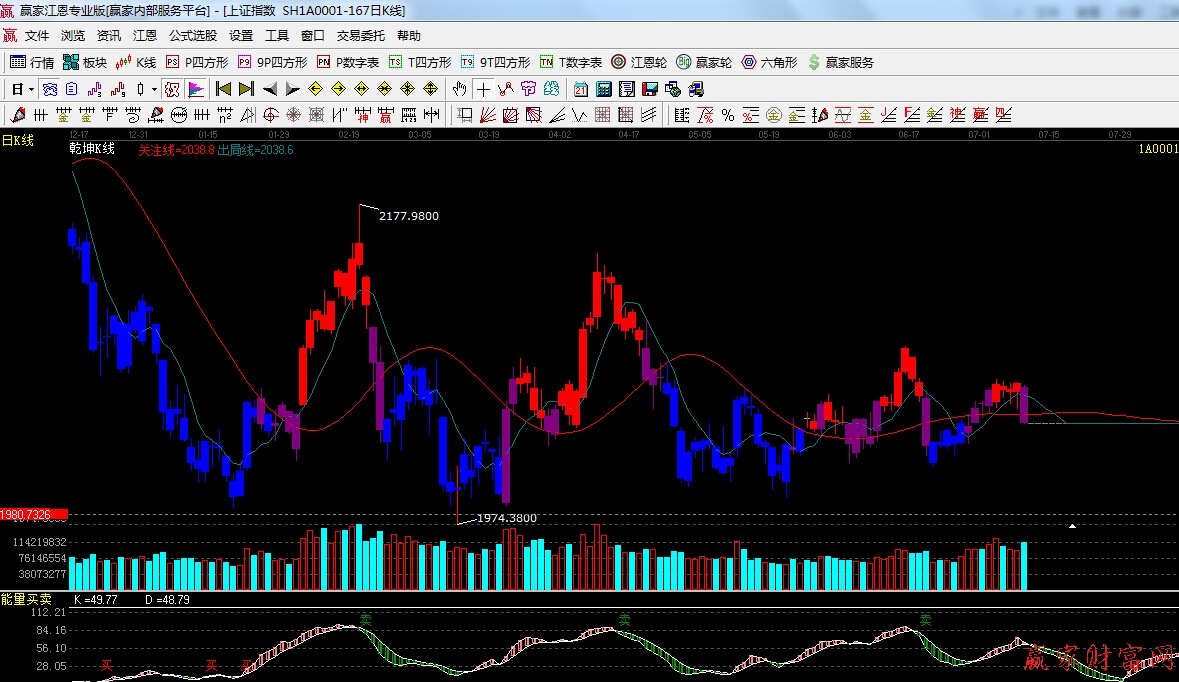Toggle the colored flag indicator button
The image size is (1179, 682).
(x=195, y=89)
